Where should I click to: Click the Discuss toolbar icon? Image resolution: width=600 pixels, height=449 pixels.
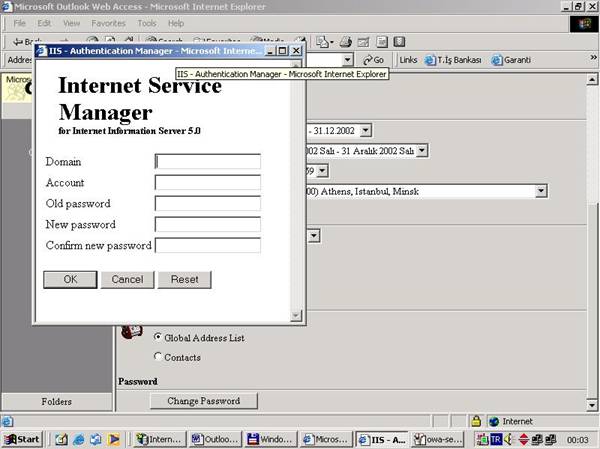(x=382, y=42)
